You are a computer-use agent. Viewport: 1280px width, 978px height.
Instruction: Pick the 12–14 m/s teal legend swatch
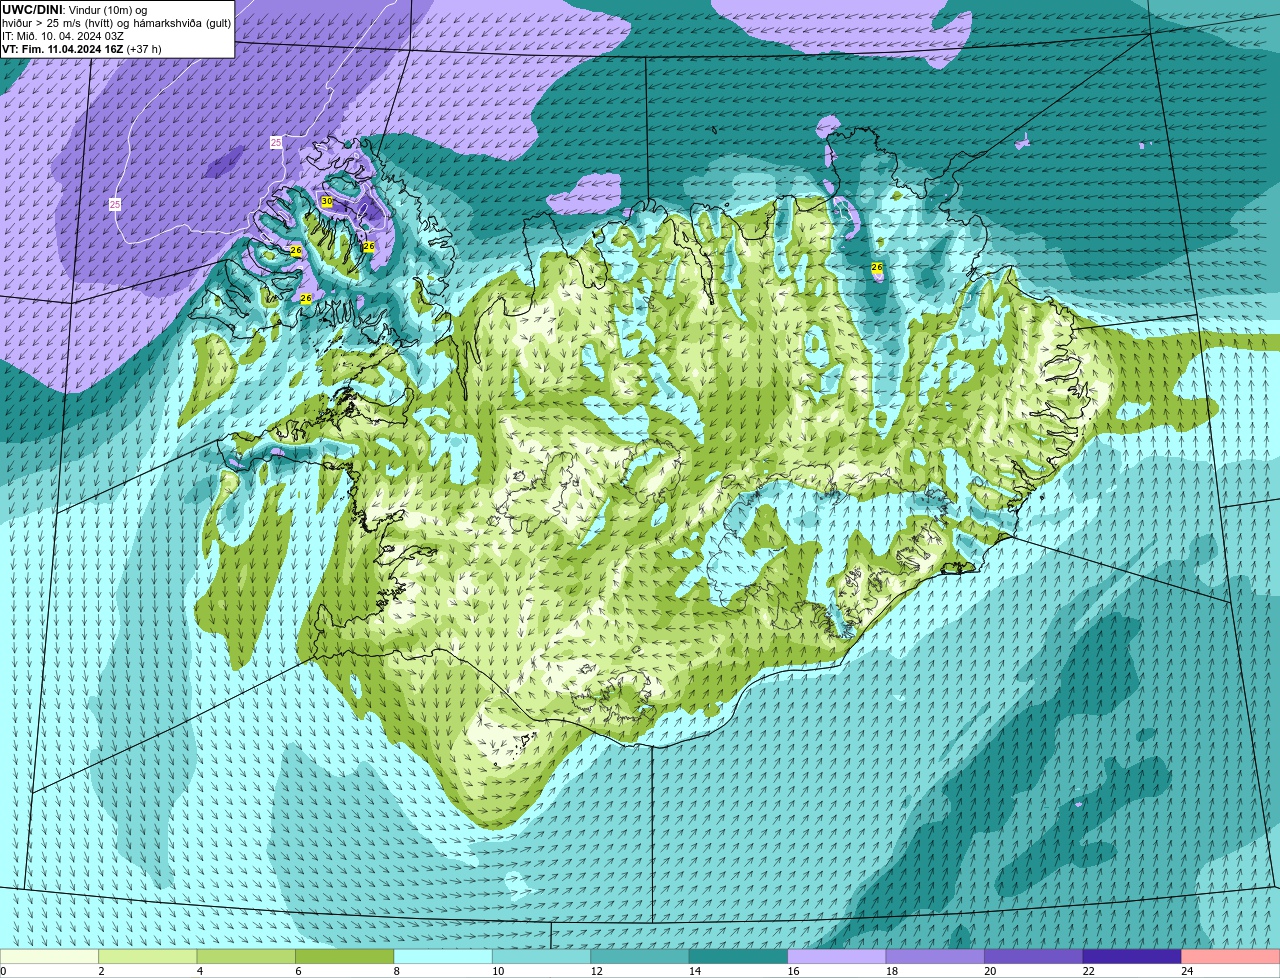click(x=640, y=957)
